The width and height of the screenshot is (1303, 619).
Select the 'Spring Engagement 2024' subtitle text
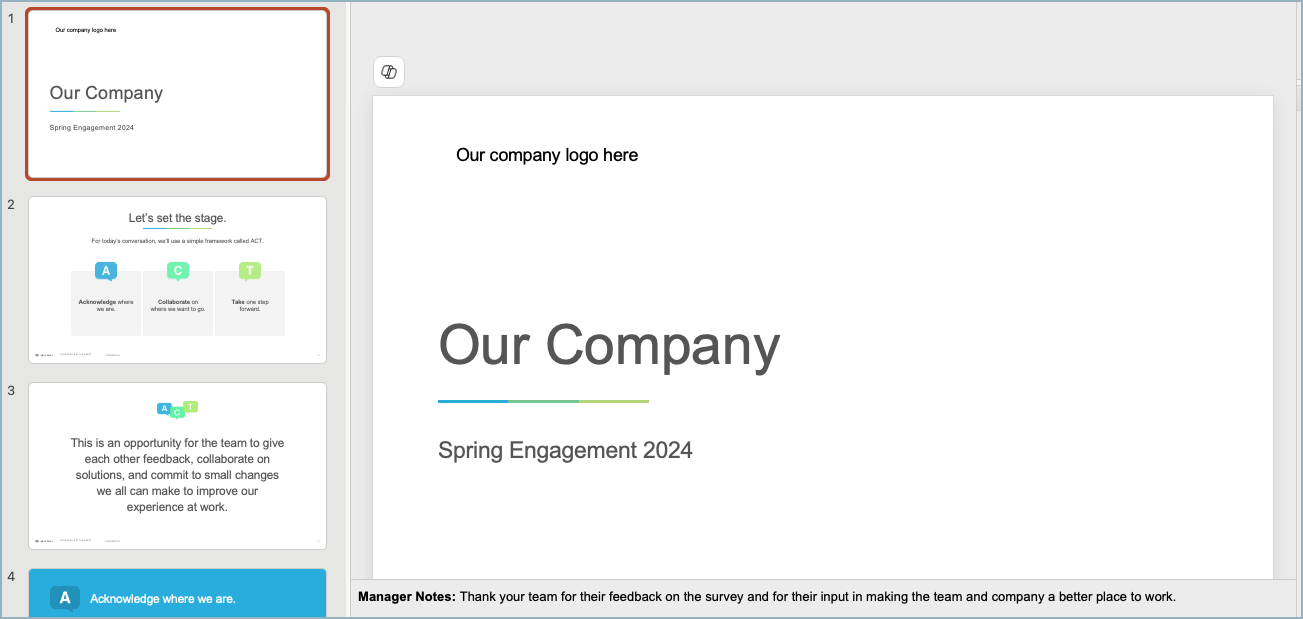pyautogui.click(x=564, y=450)
